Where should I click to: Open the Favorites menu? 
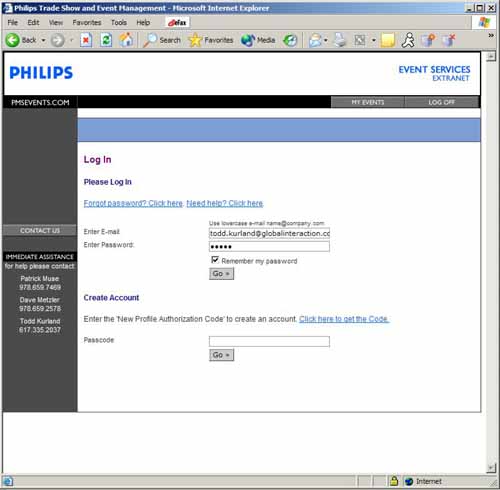click(x=87, y=22)
